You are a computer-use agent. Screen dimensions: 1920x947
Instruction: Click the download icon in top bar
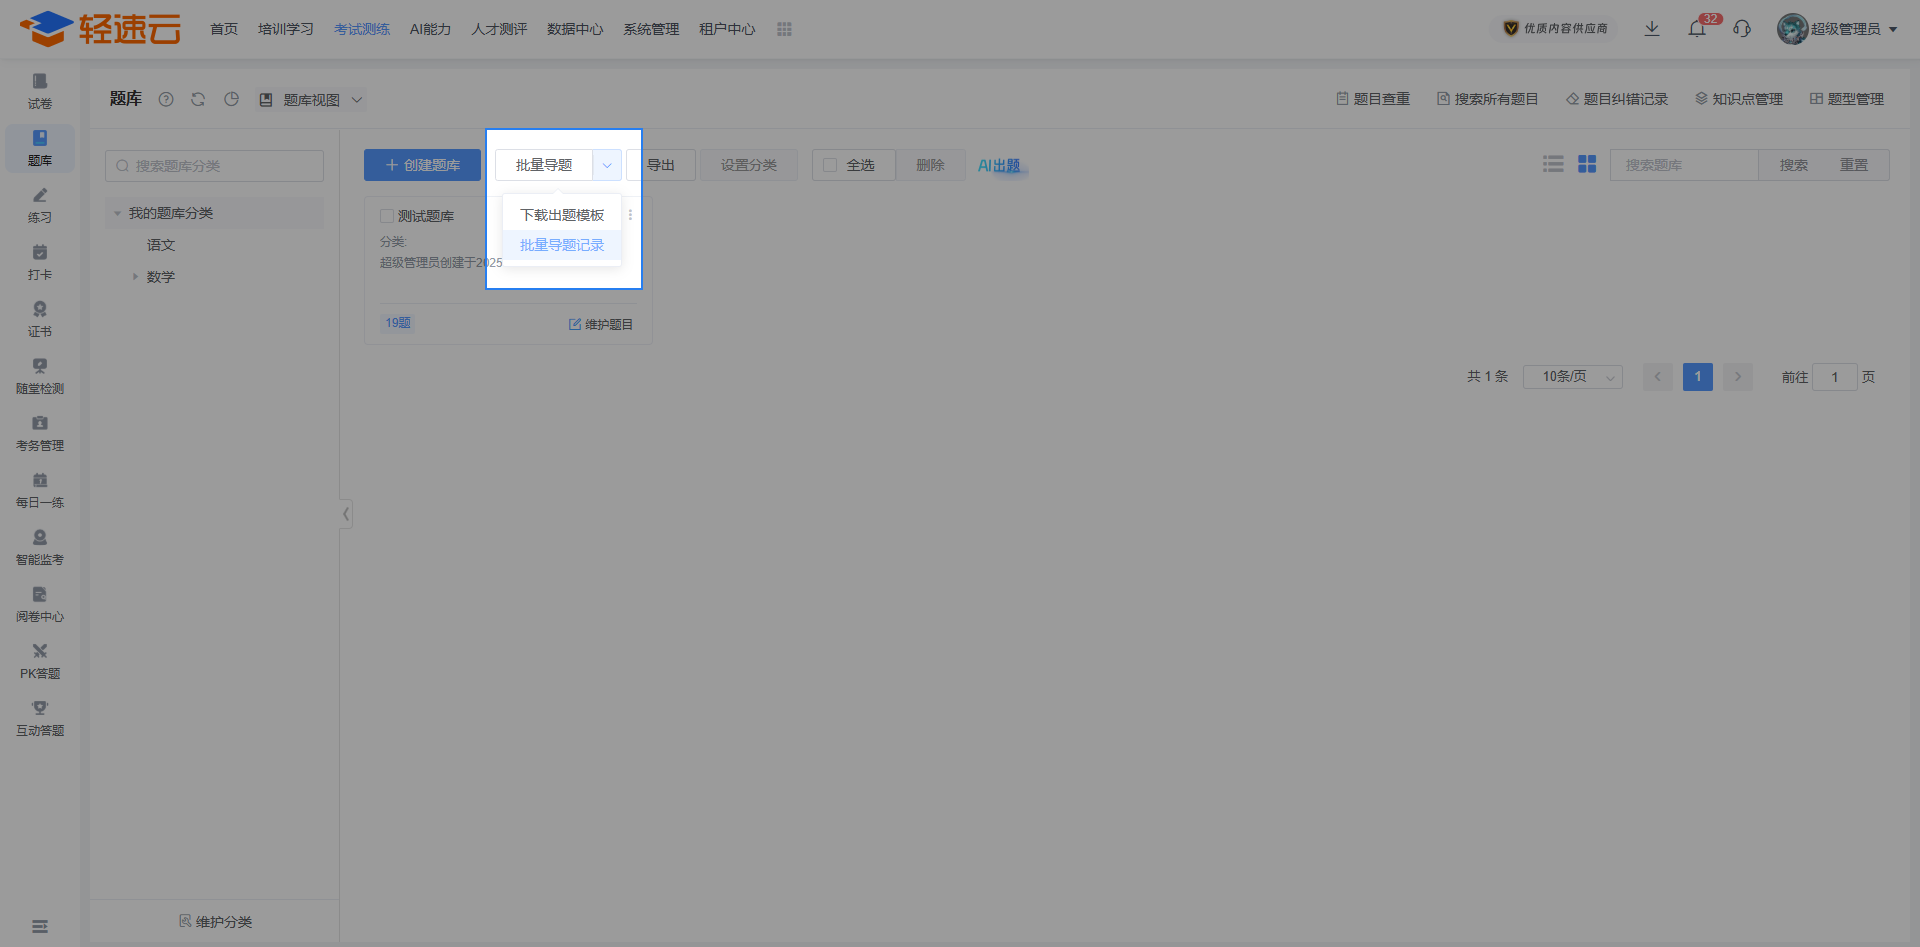pos(1652,29)
